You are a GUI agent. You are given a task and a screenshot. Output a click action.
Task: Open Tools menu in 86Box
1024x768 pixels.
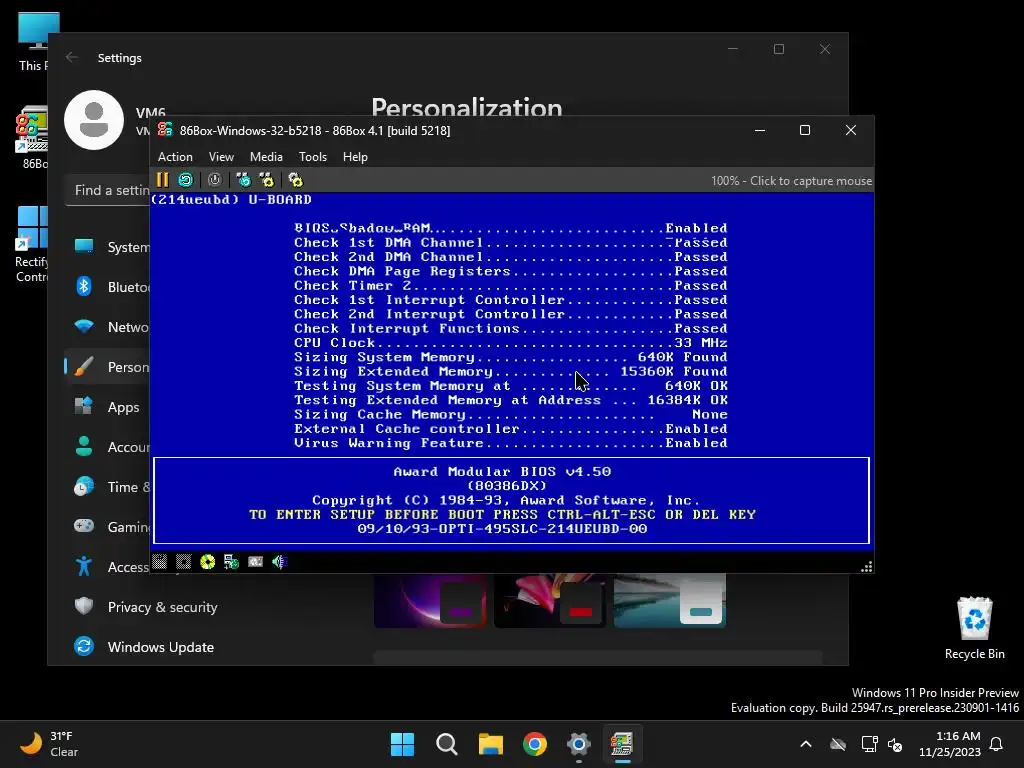pyautogui.click(x=313, y=157)
